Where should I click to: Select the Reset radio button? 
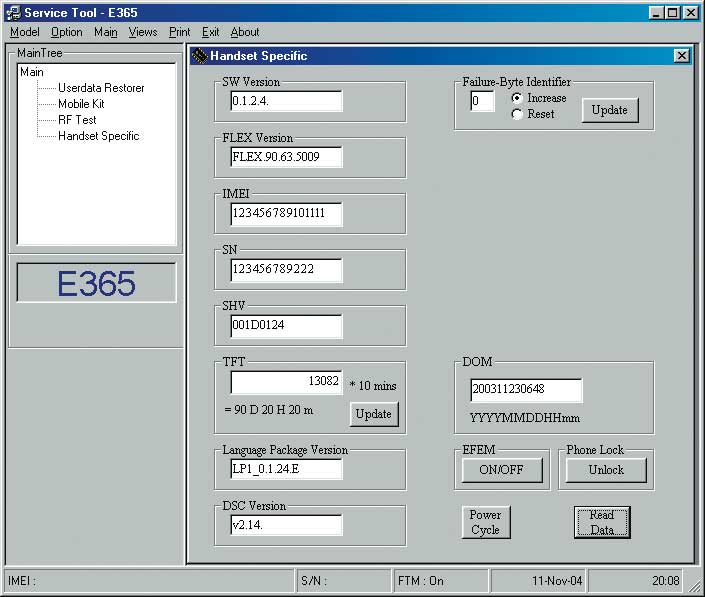(517, 114)
